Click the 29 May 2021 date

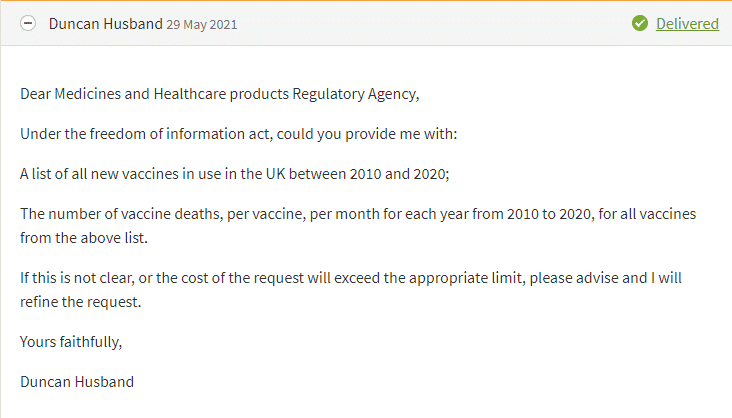[202, 25]
